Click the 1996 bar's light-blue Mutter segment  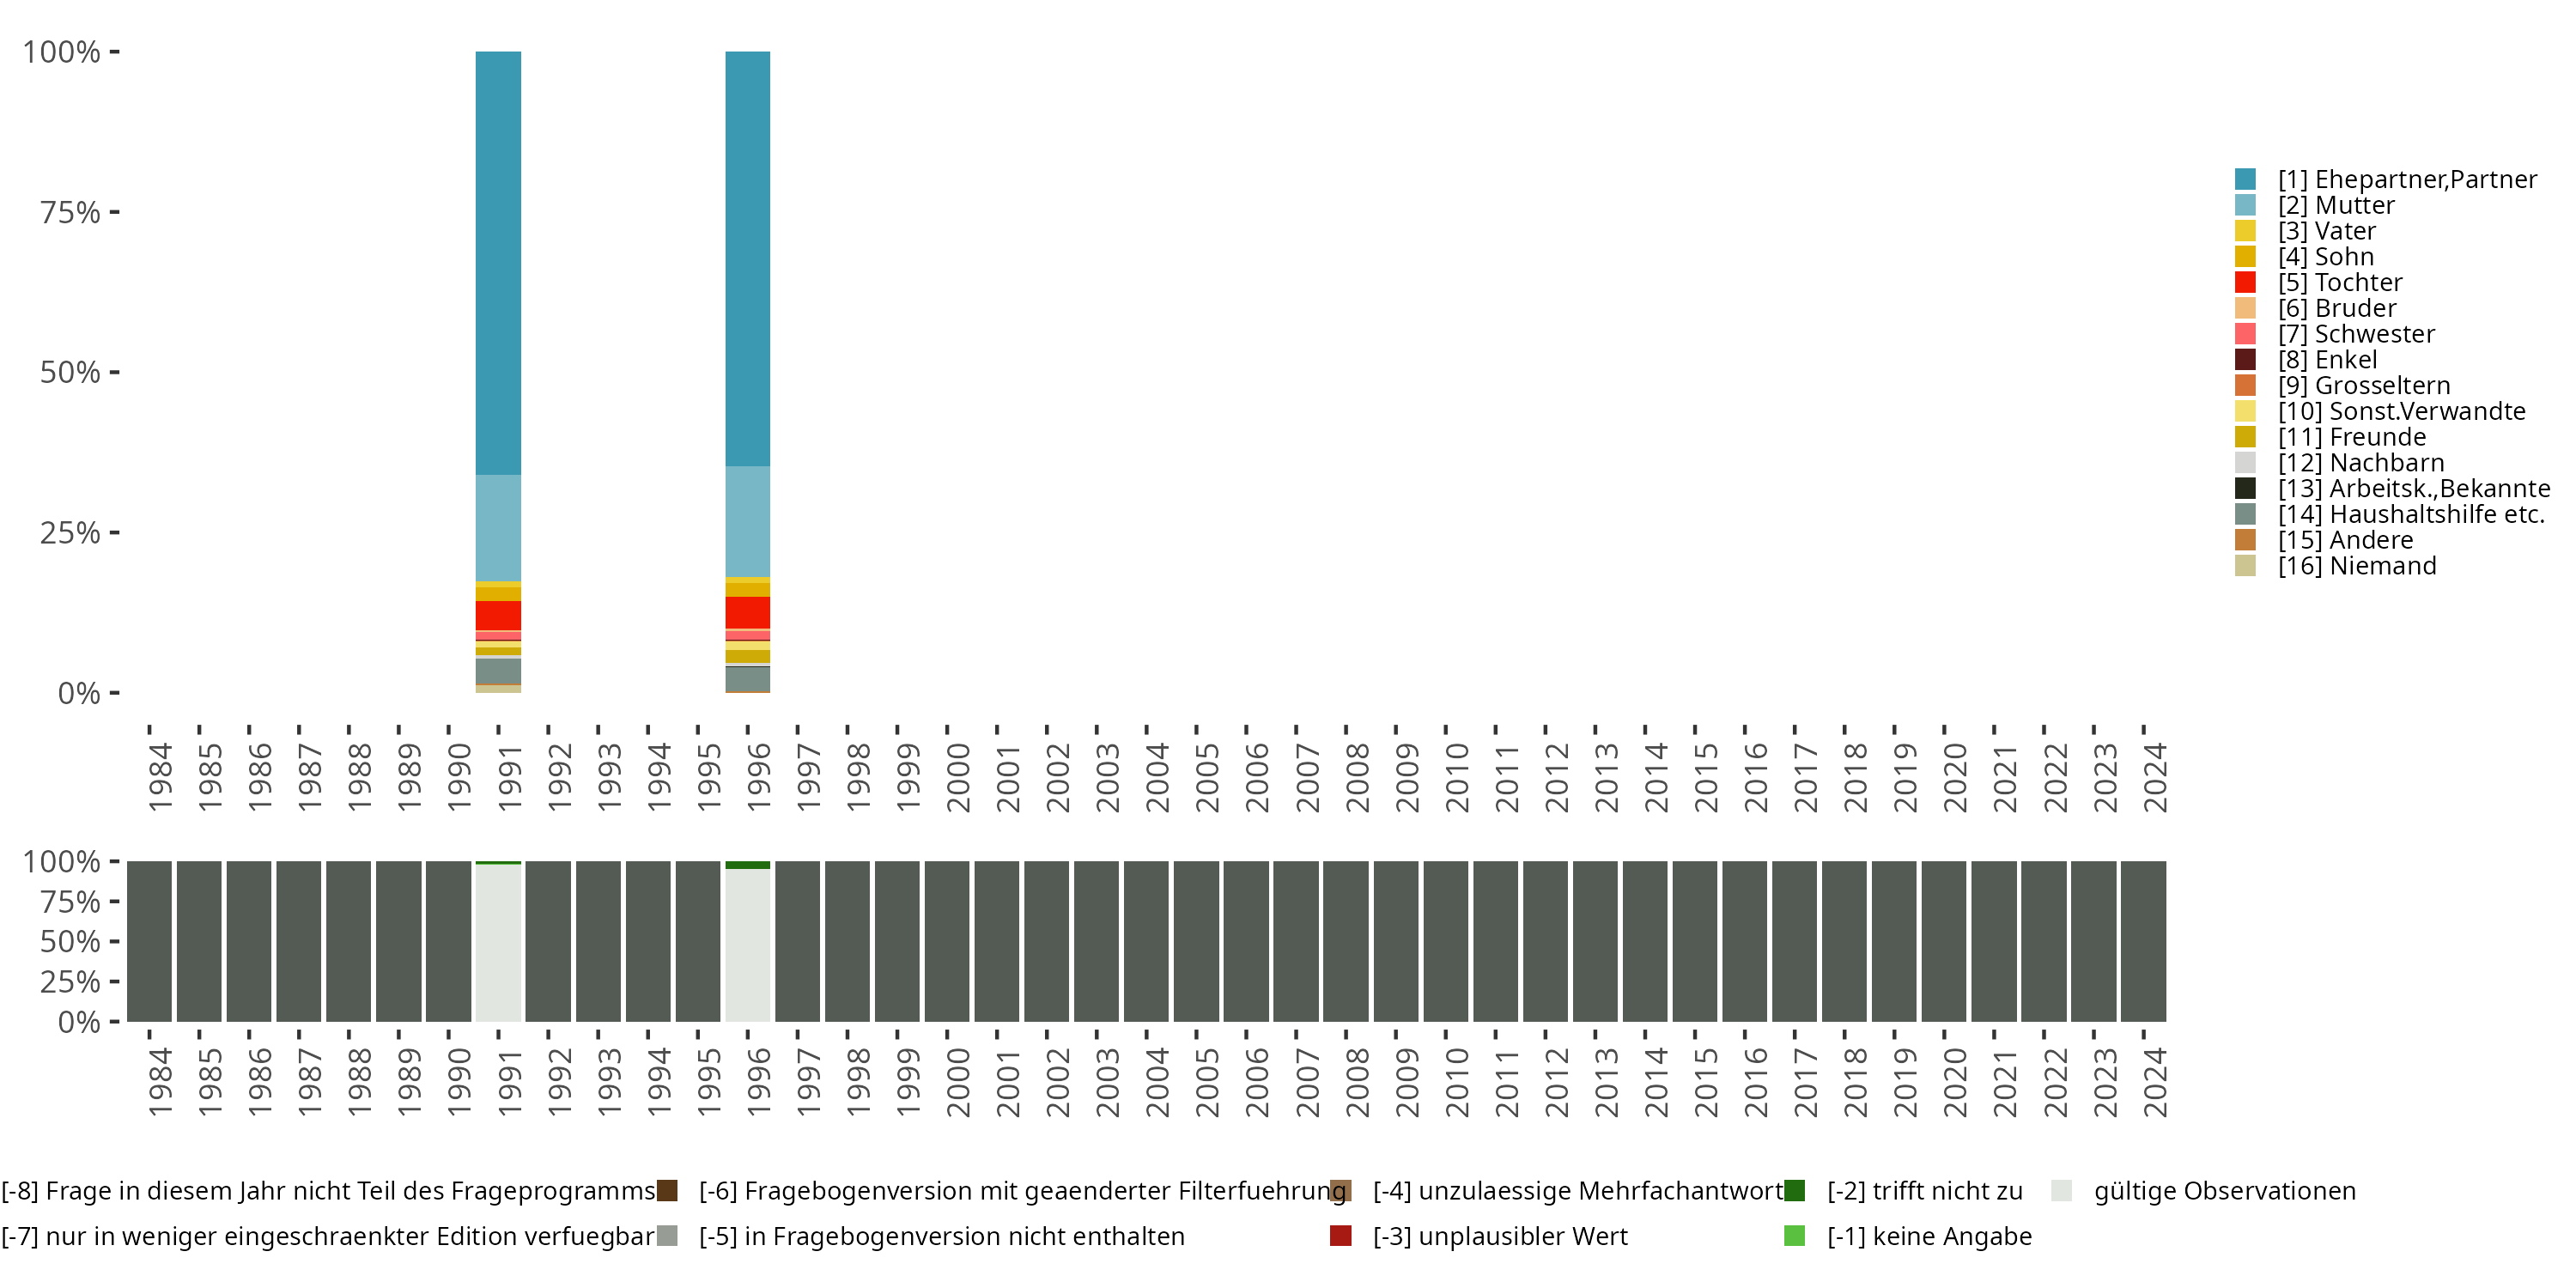[x=747, y=521]
